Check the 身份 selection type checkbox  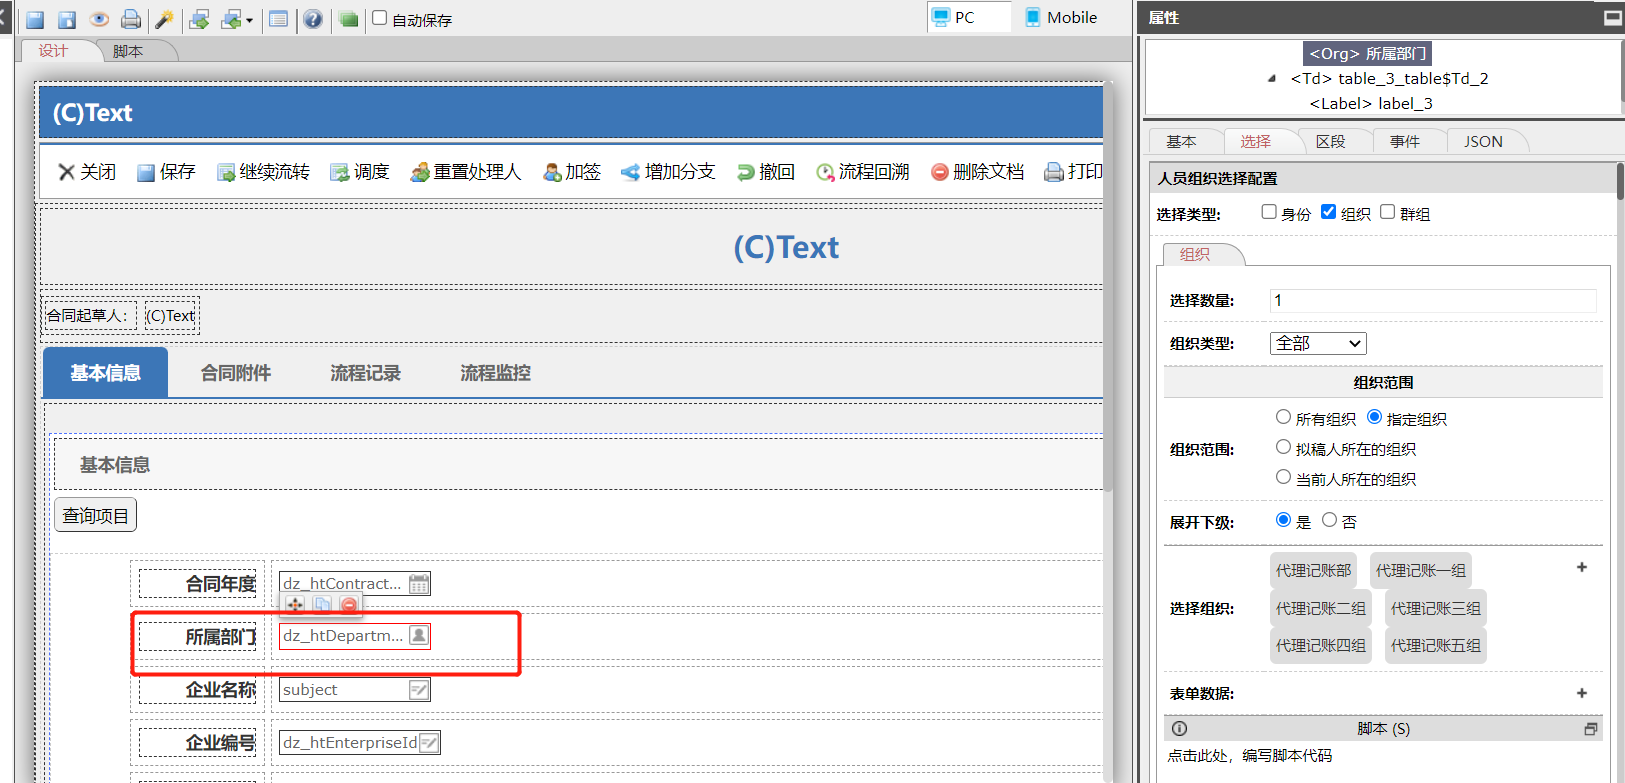coord(1269,212)
